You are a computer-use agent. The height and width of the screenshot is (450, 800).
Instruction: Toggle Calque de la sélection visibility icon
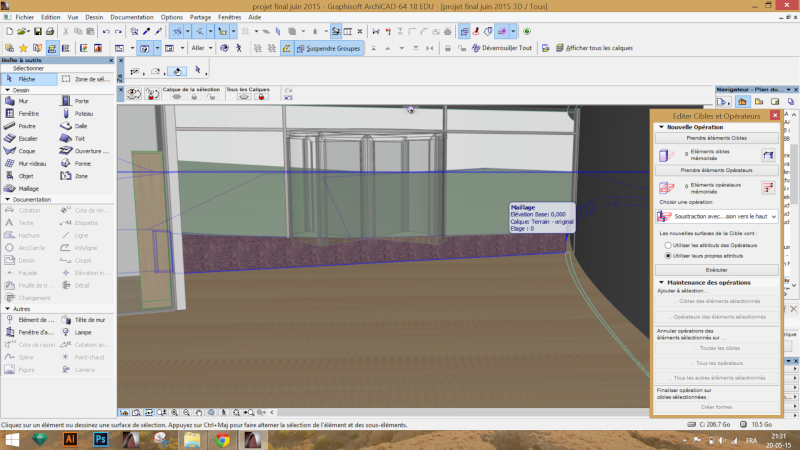click(177, 97)
